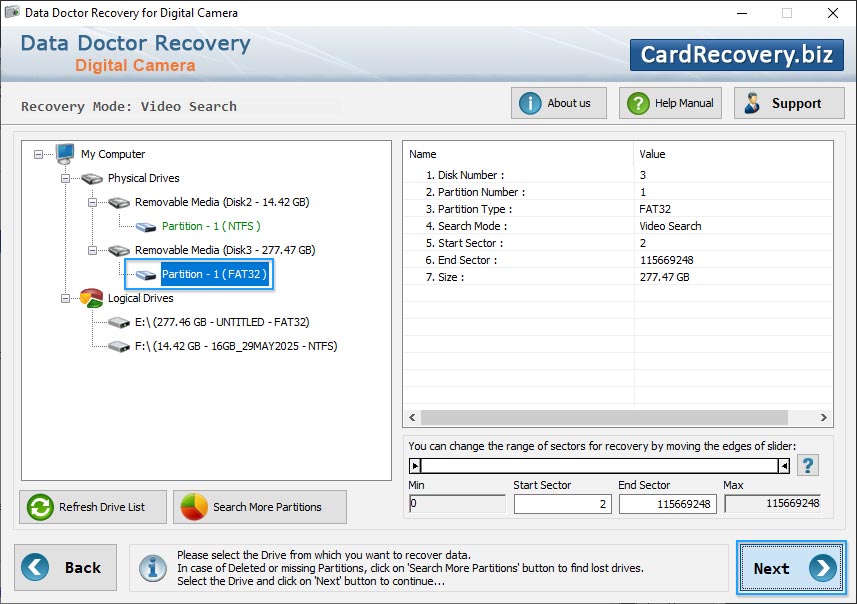Click the 'Video Search' value cell

pos(670,226)
